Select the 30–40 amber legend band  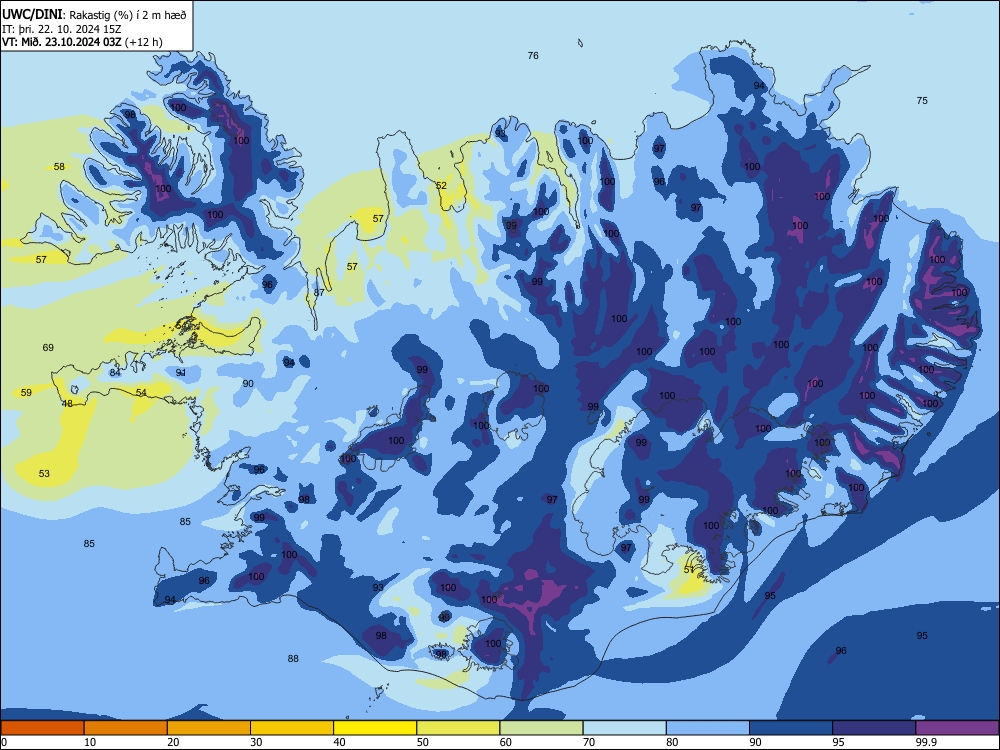[x=292, y=728]
